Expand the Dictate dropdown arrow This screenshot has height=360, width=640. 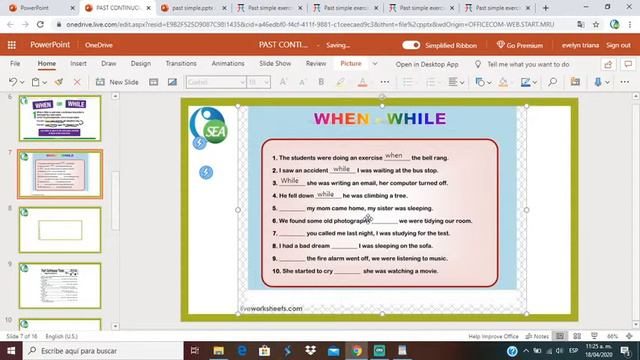607,83
